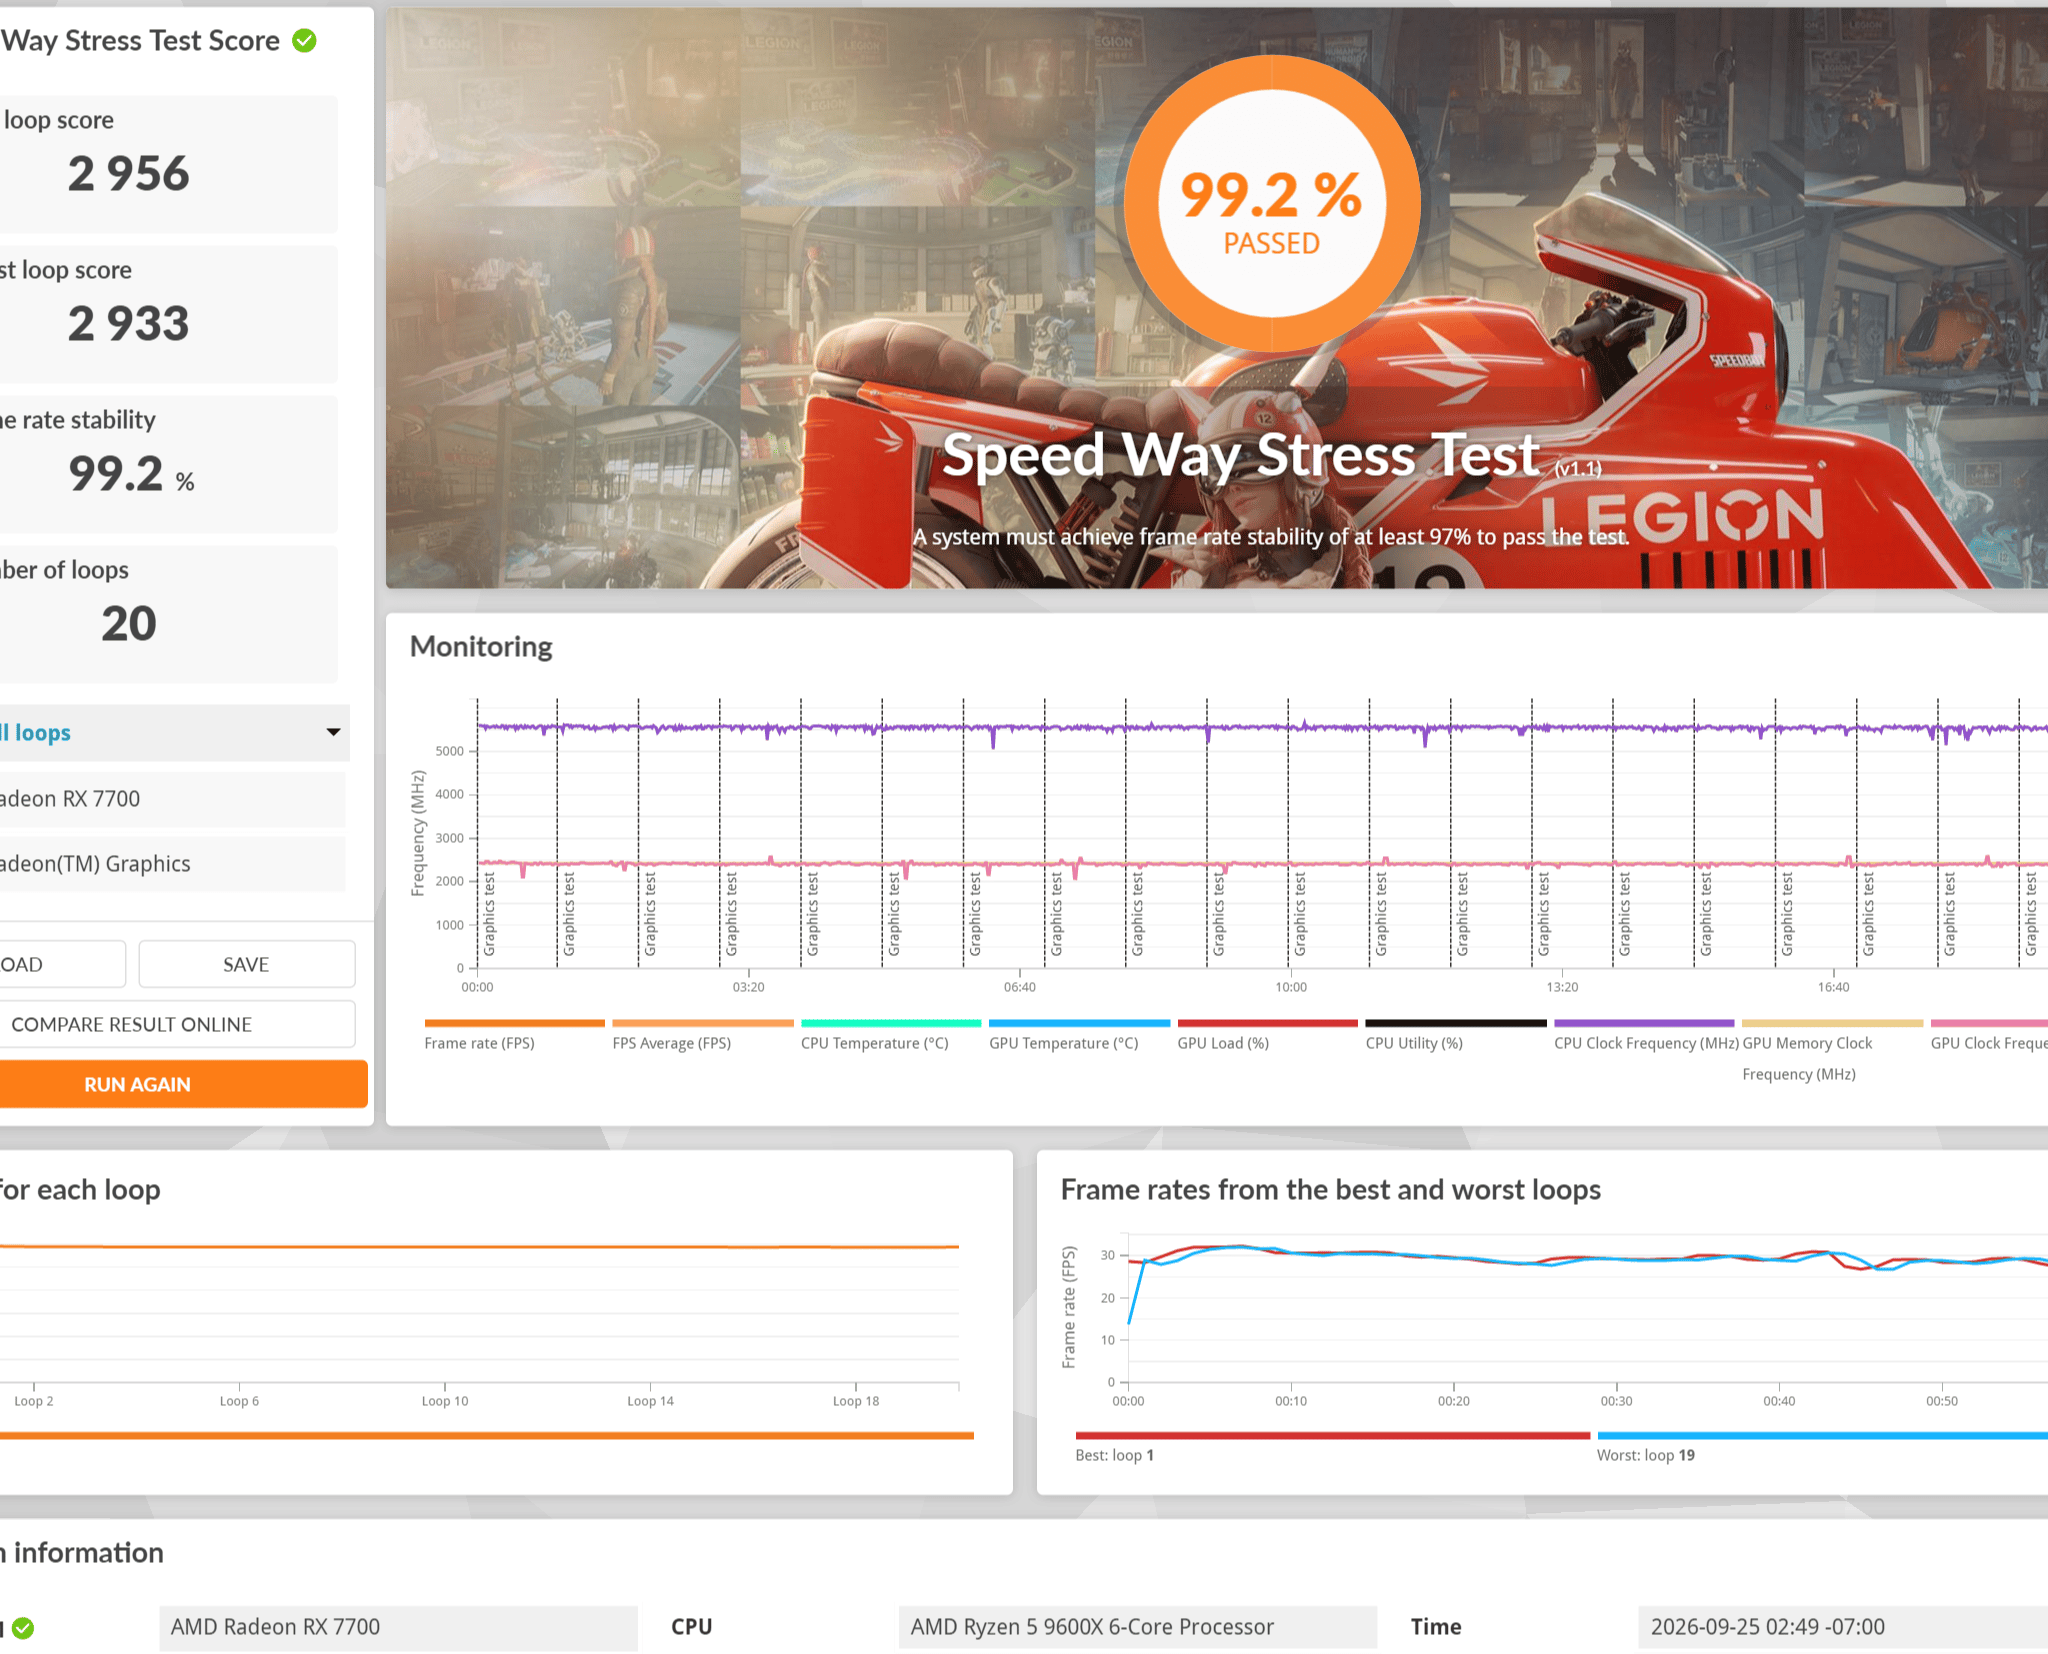The image size is (2048, 1654).
Task: Toggle the GPU Memory Clock Frequency legend series
Action: coord(1832,1051)
